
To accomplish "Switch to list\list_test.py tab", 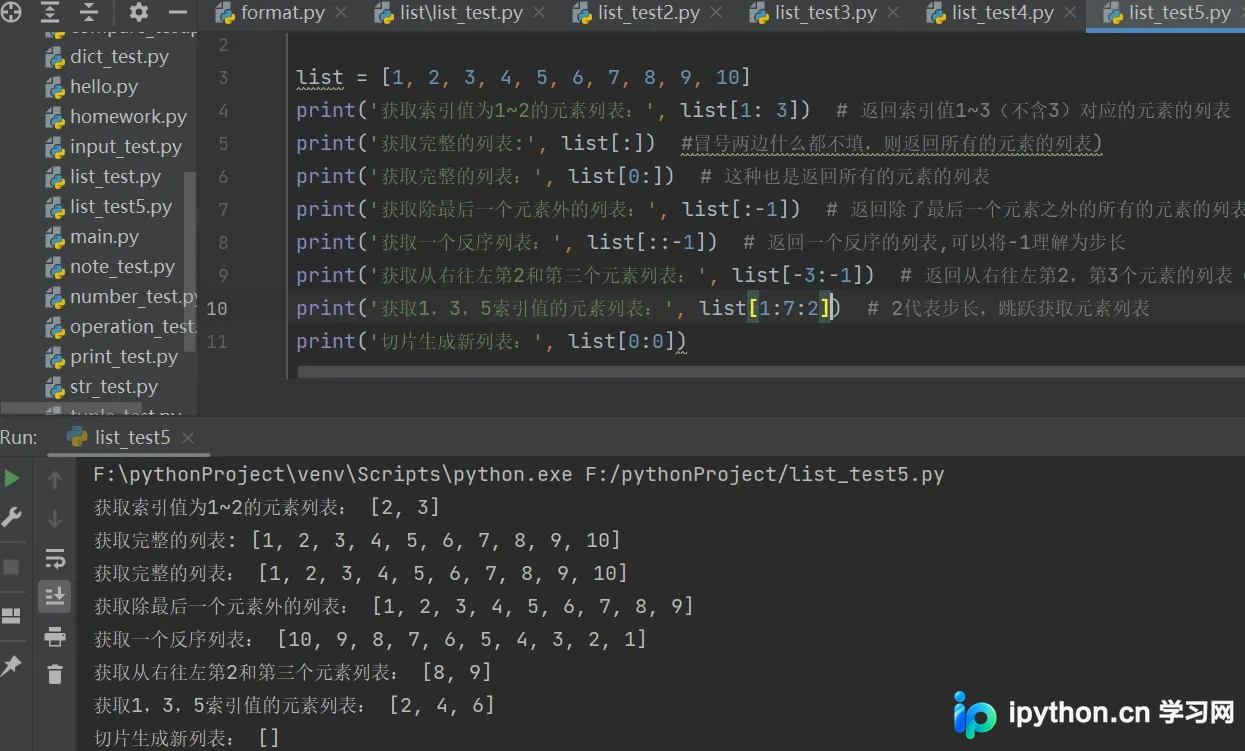I will (x=461, y=14).
